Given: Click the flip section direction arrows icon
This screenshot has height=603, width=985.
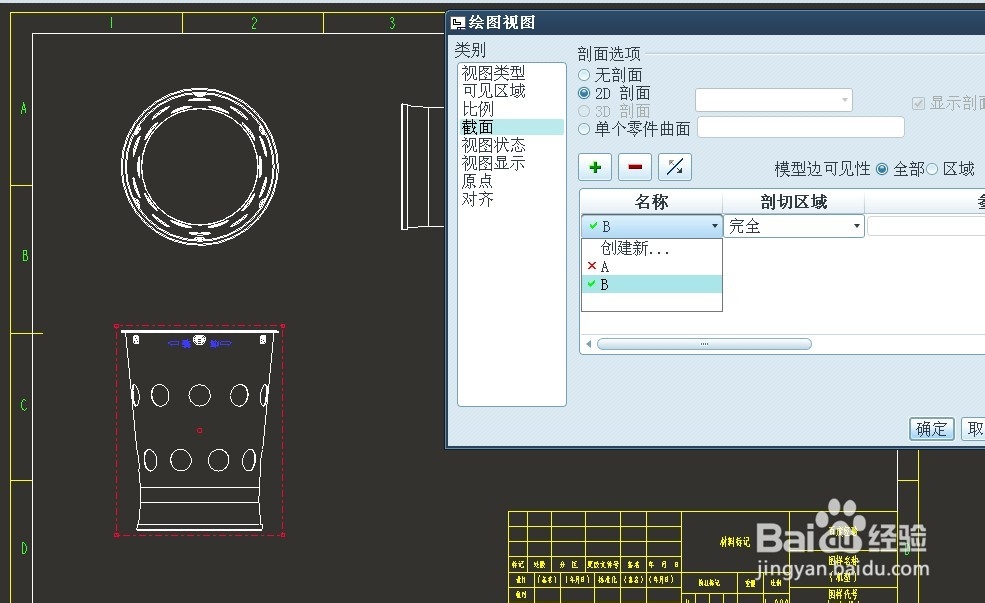Looking at the screenshot, I should [674, 167].
